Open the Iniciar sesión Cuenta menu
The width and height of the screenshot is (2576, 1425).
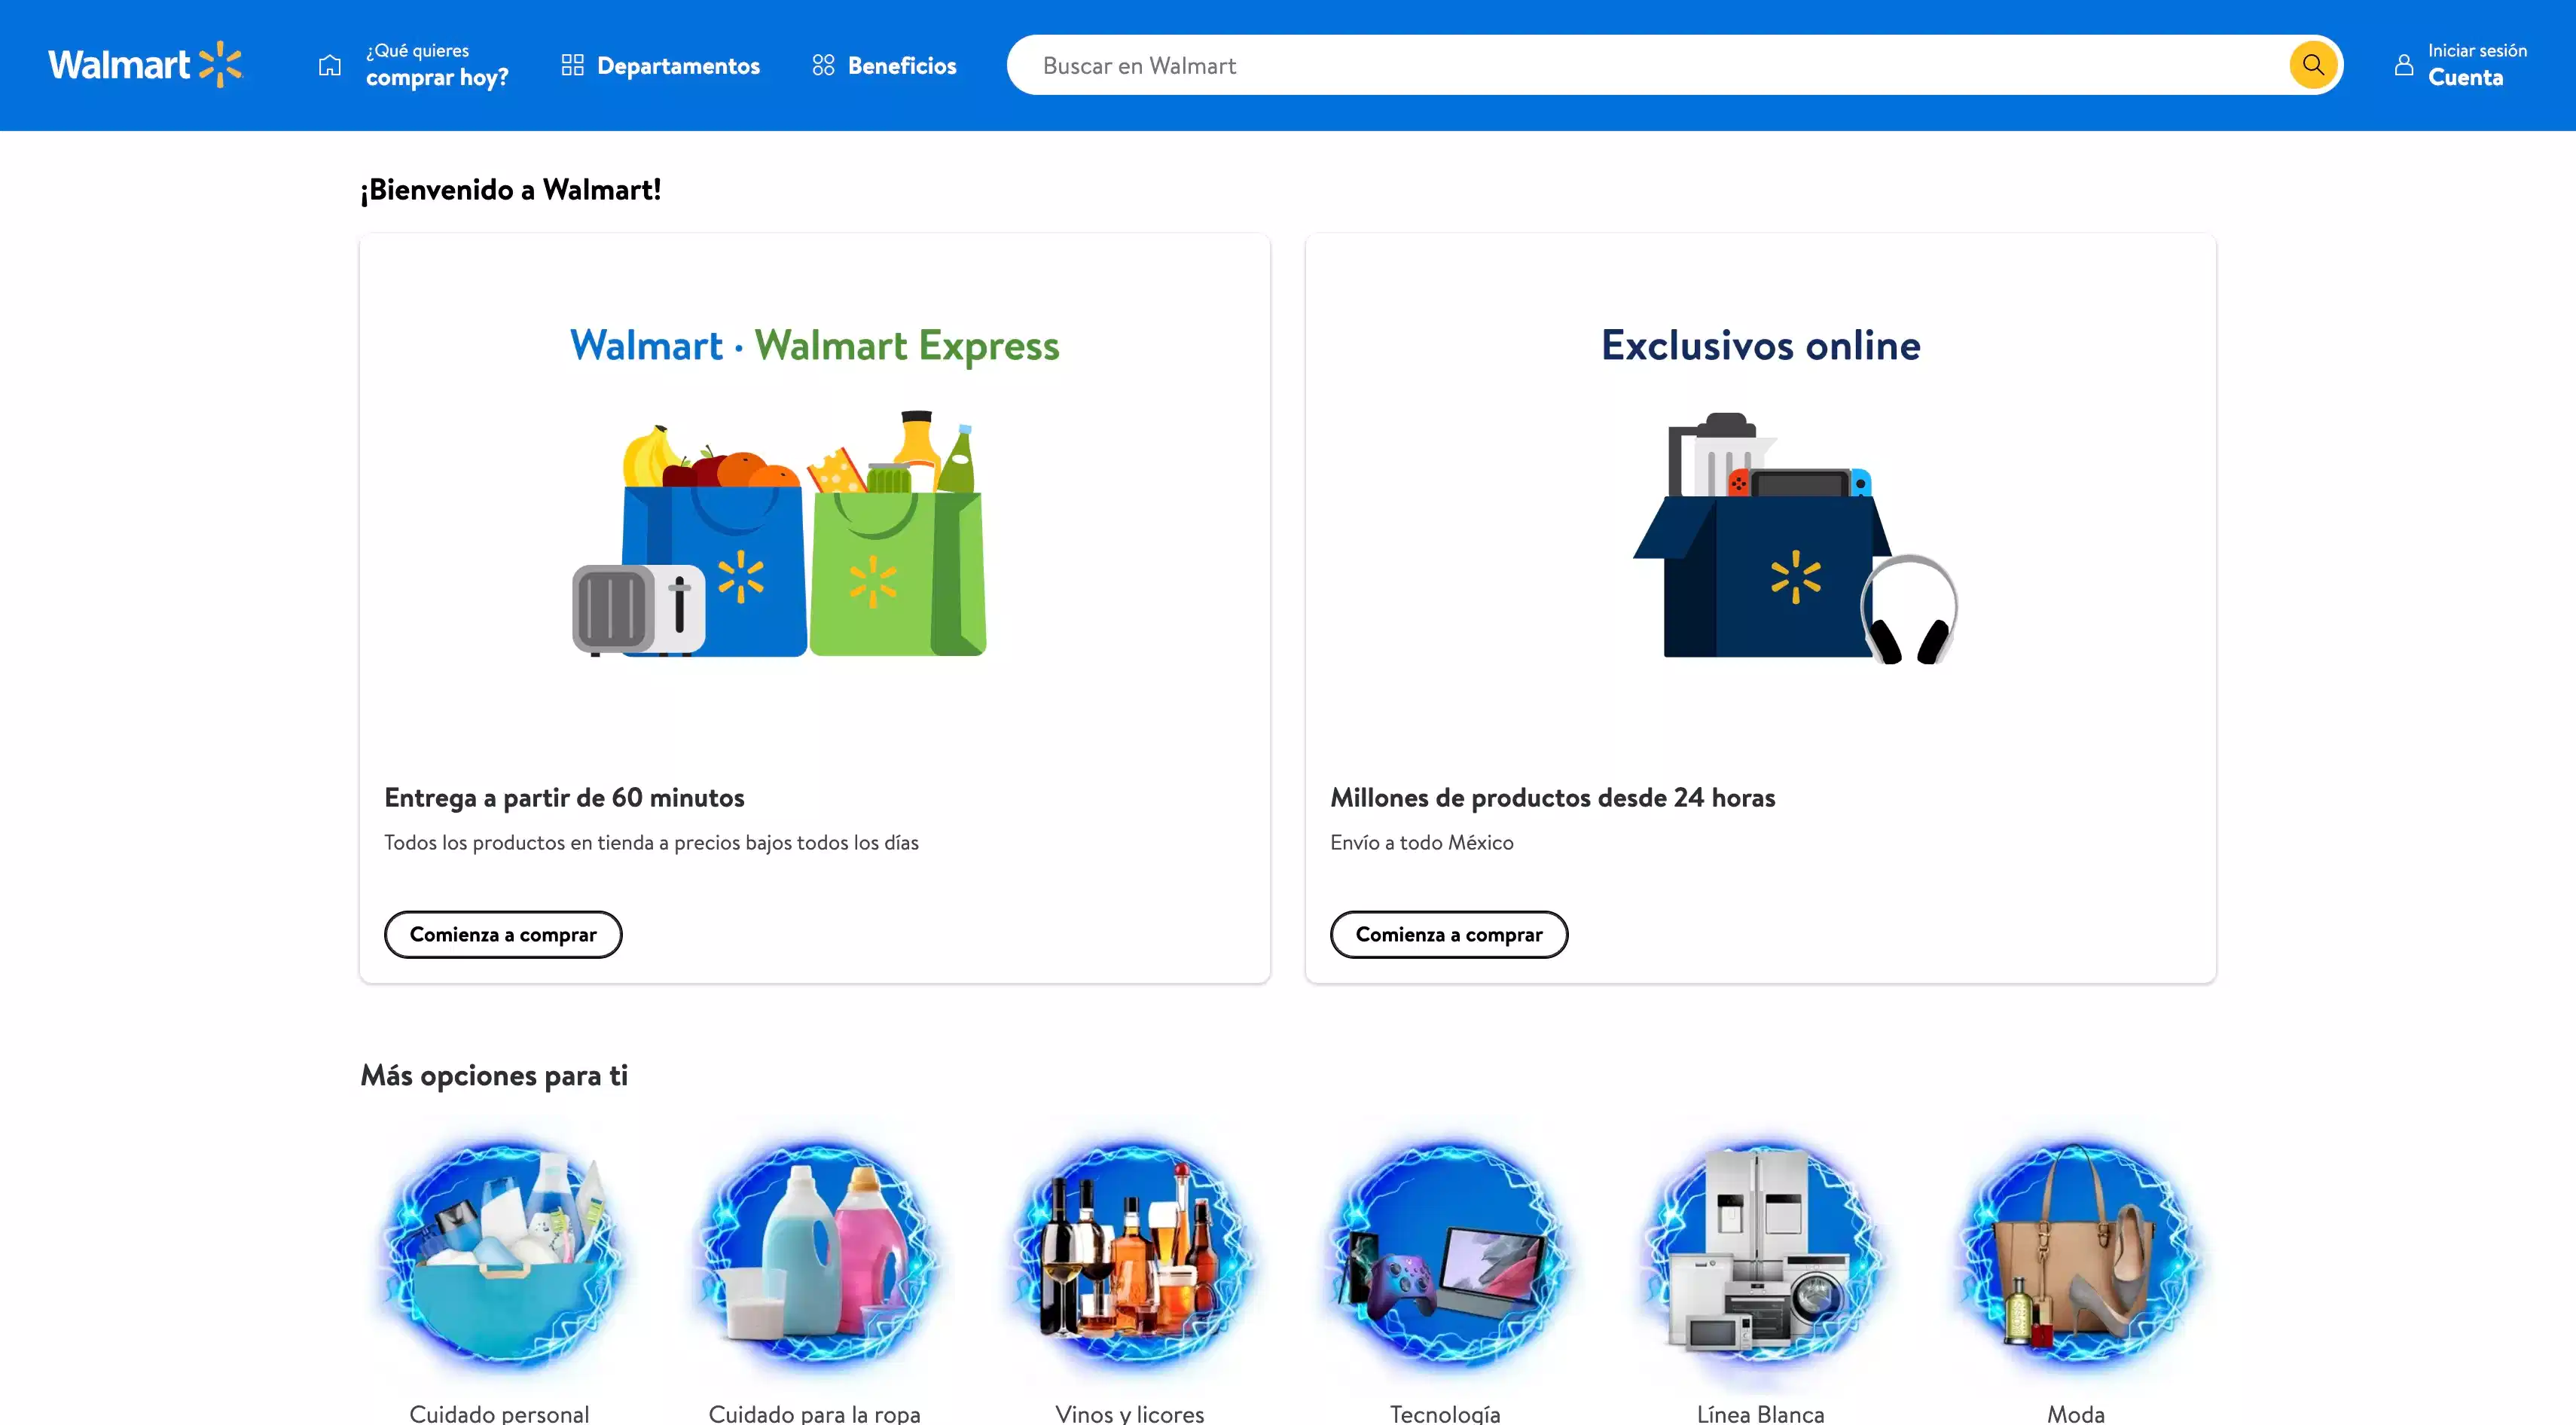tap(2460, 65)
